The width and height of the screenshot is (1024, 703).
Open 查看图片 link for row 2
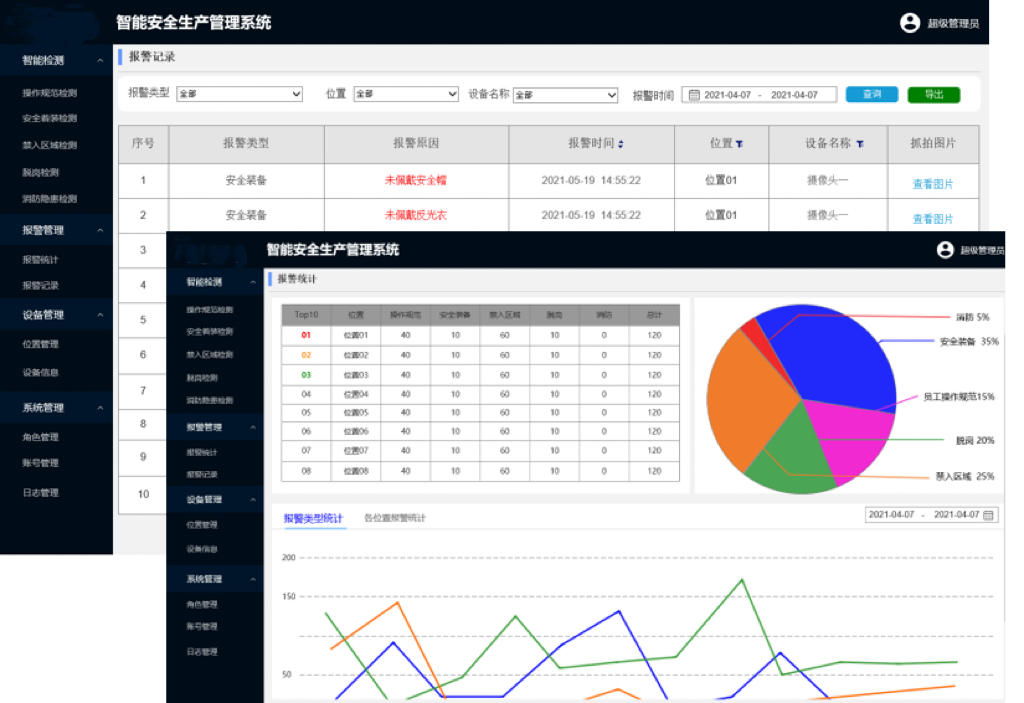point(933,219)
